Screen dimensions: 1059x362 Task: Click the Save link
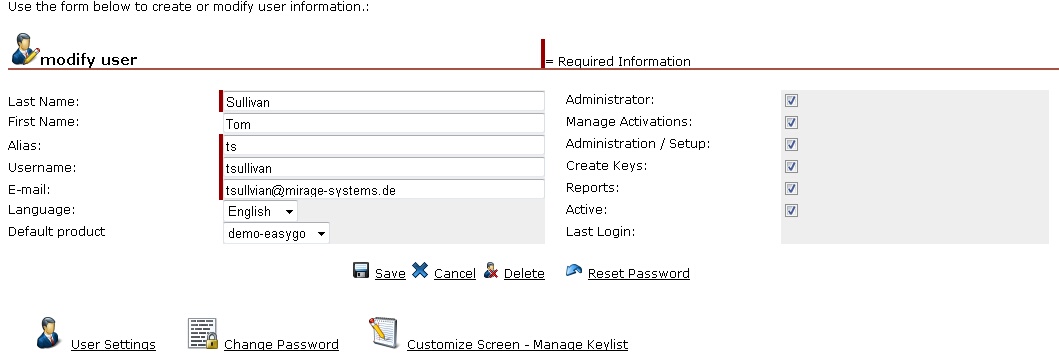tap(390, 274)
